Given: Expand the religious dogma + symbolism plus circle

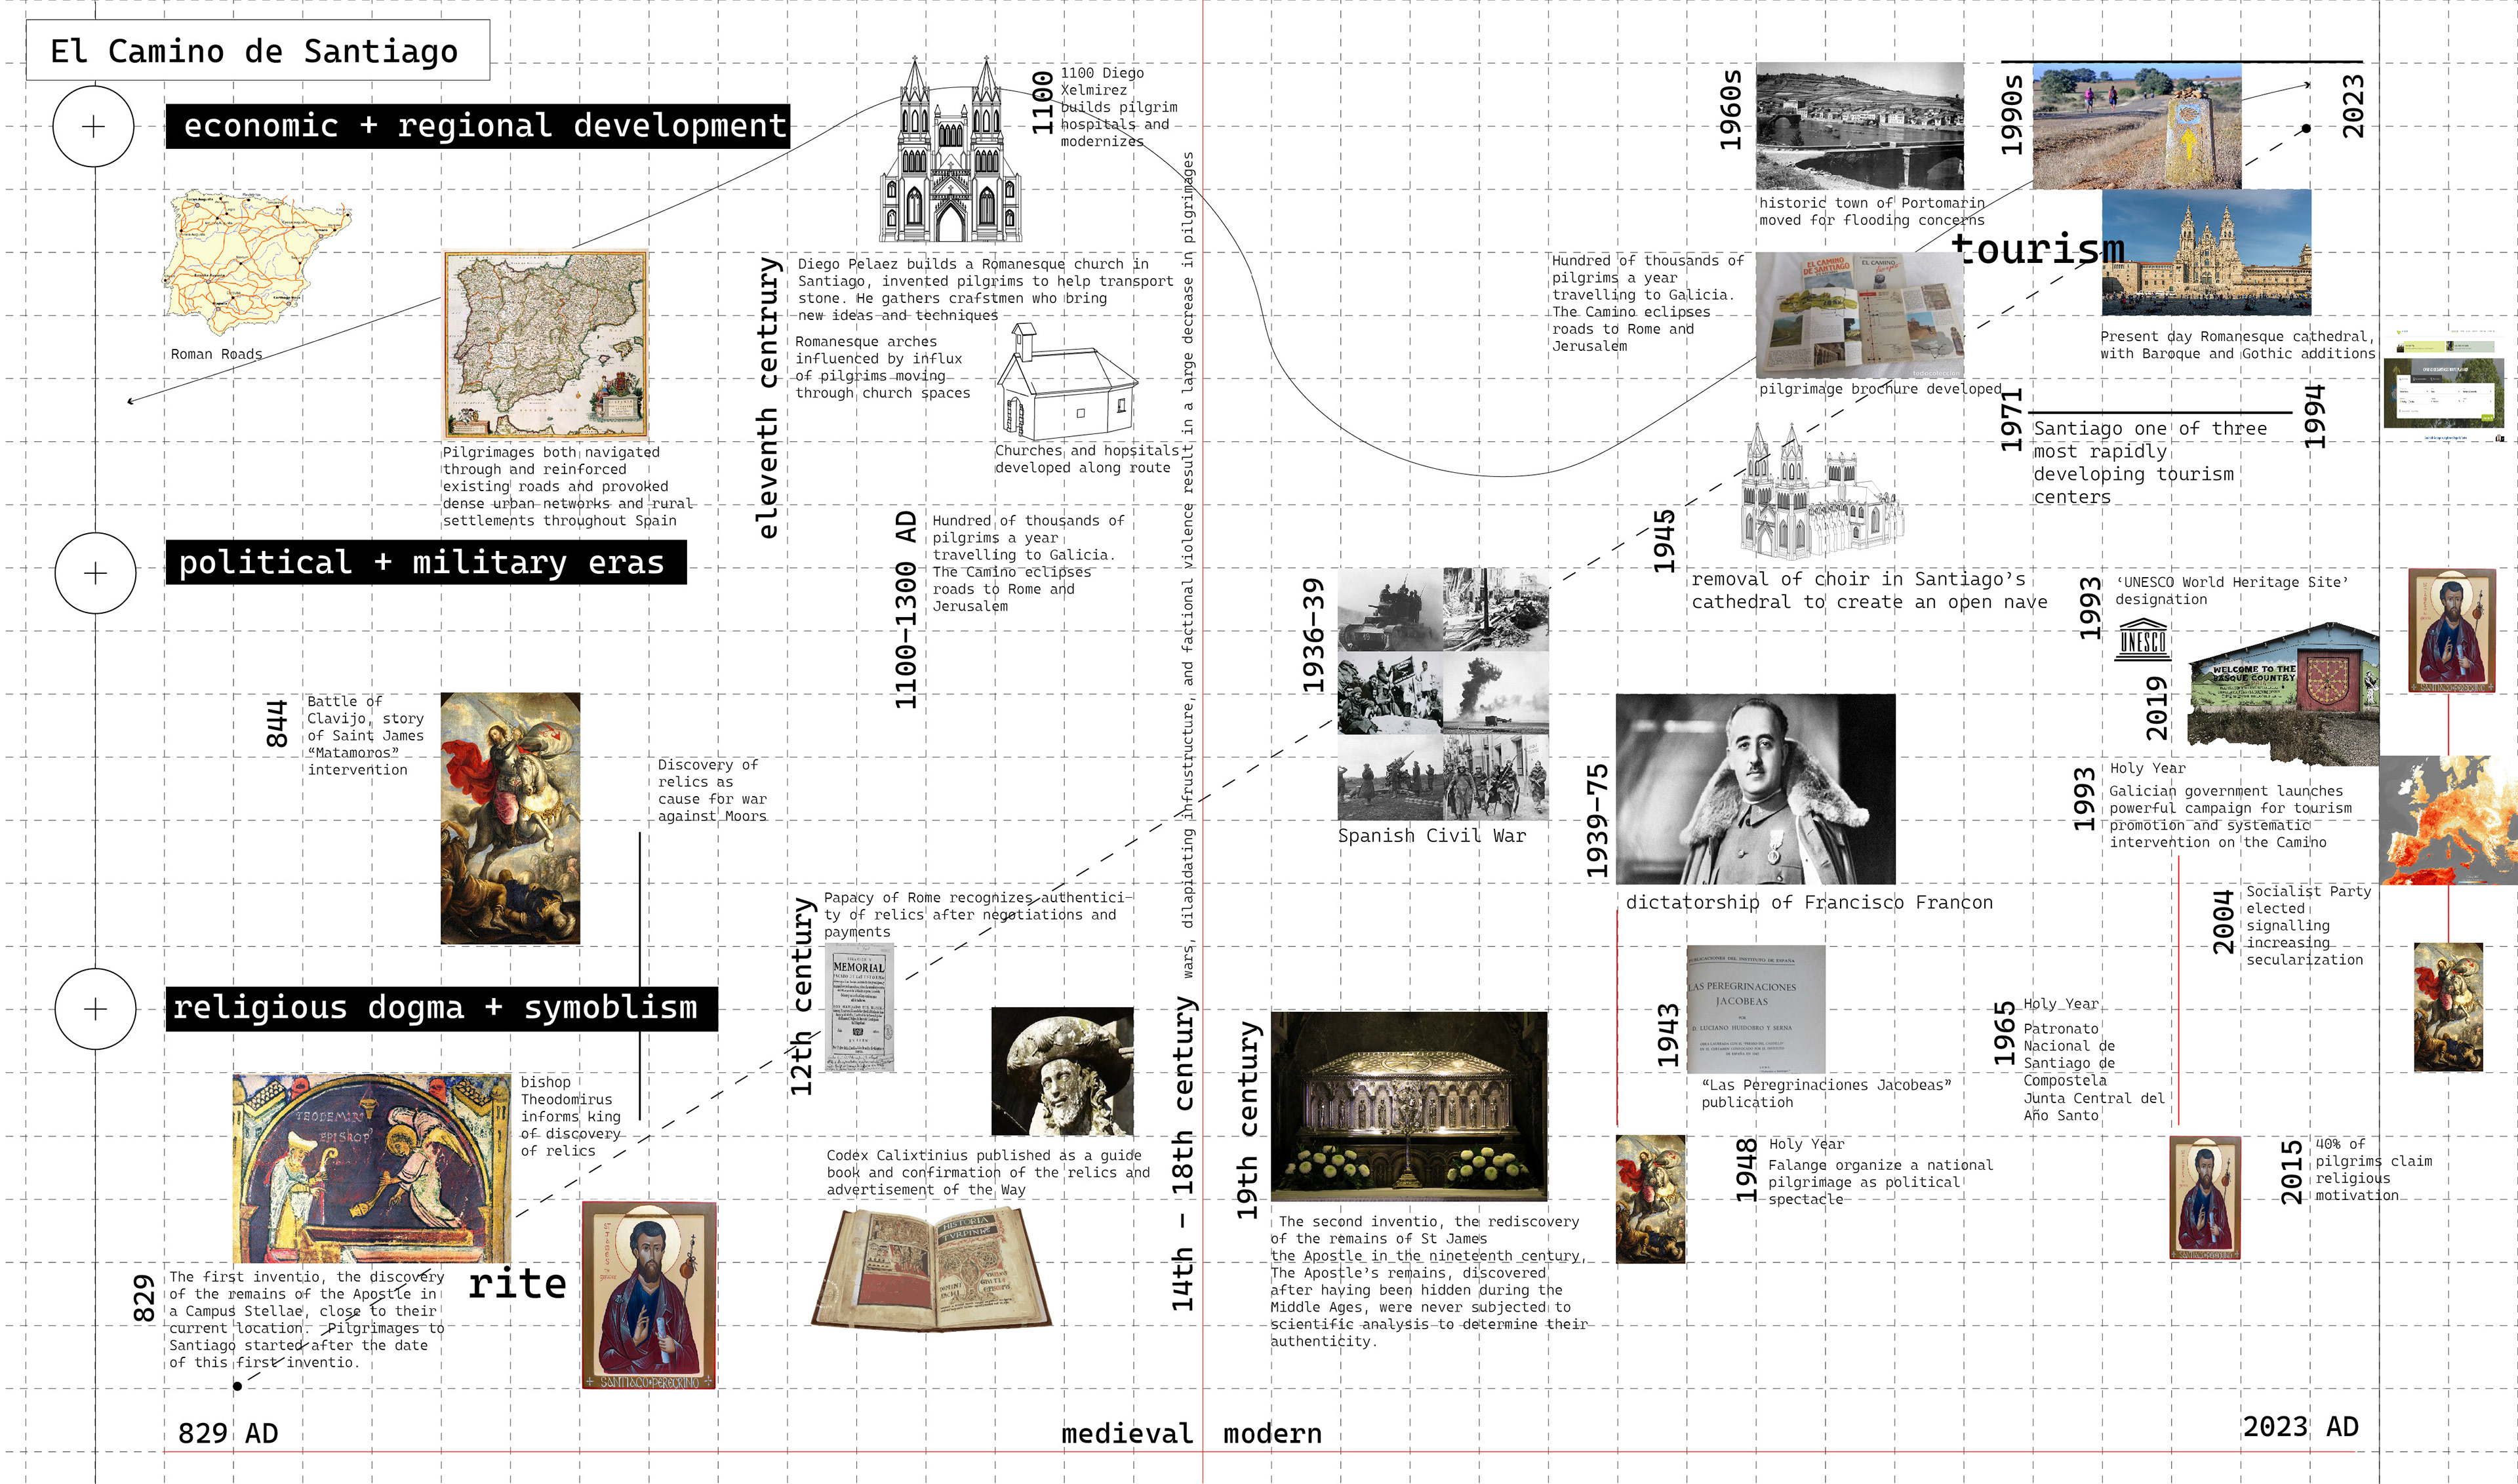Looking at the screenshot, I should tap(95, 1009).
